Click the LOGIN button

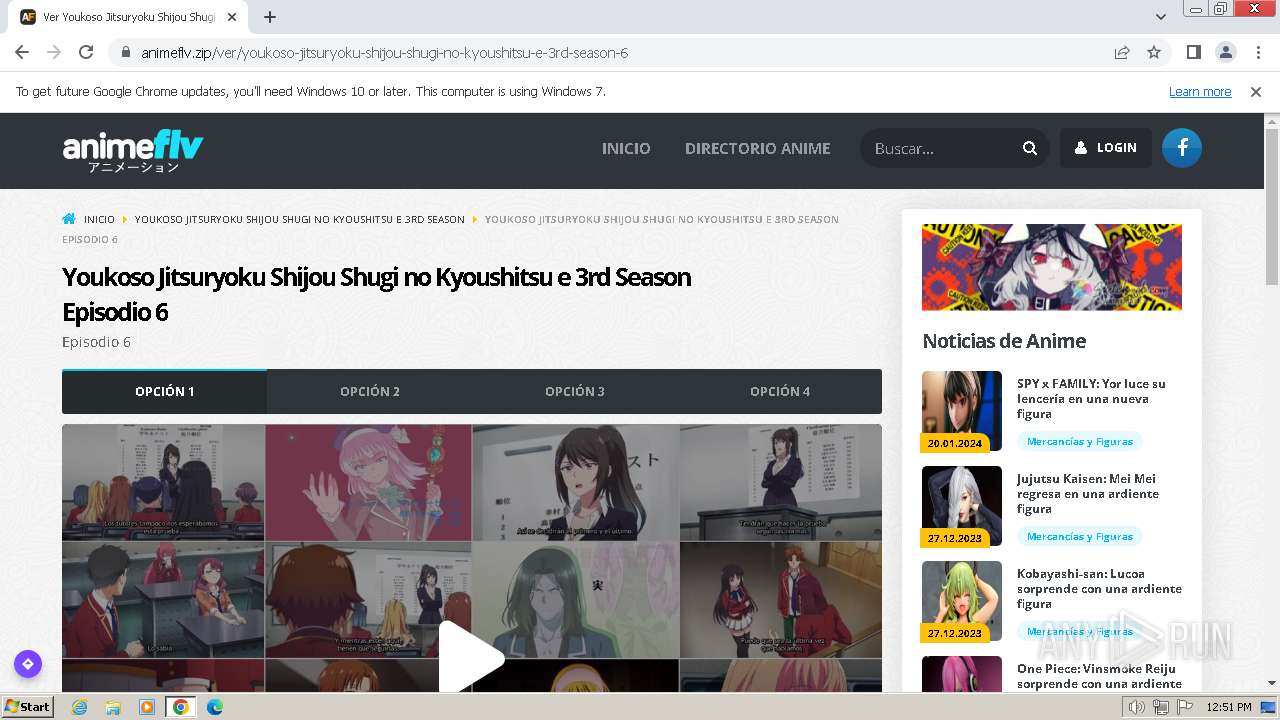[x=1106, y=148]
